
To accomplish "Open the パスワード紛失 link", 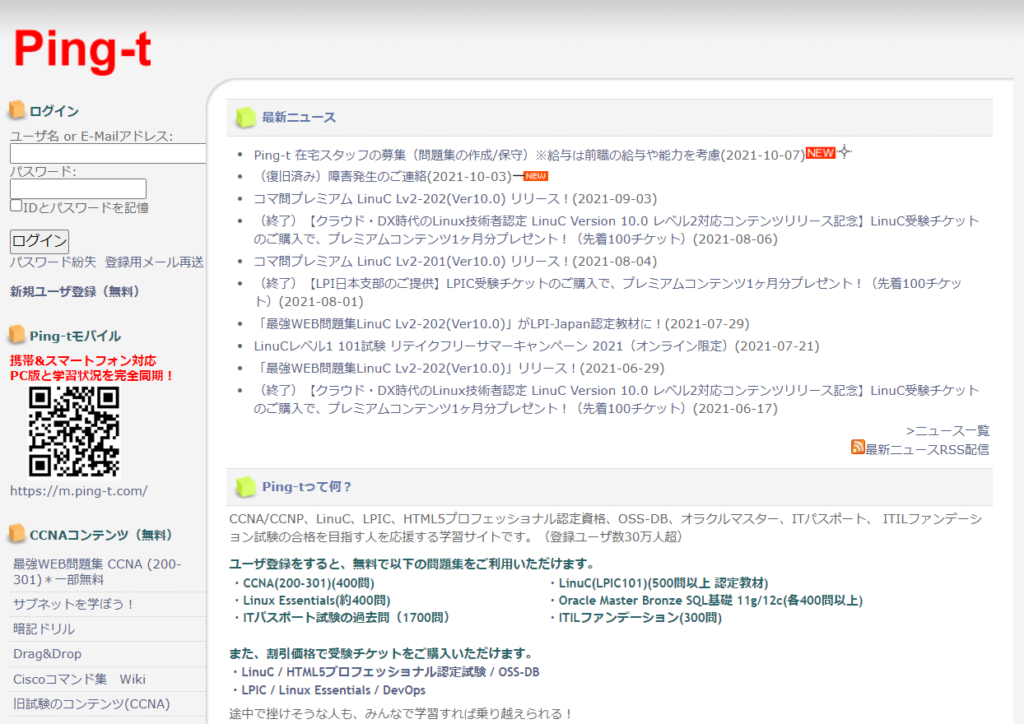I will (x=53, y=262).
